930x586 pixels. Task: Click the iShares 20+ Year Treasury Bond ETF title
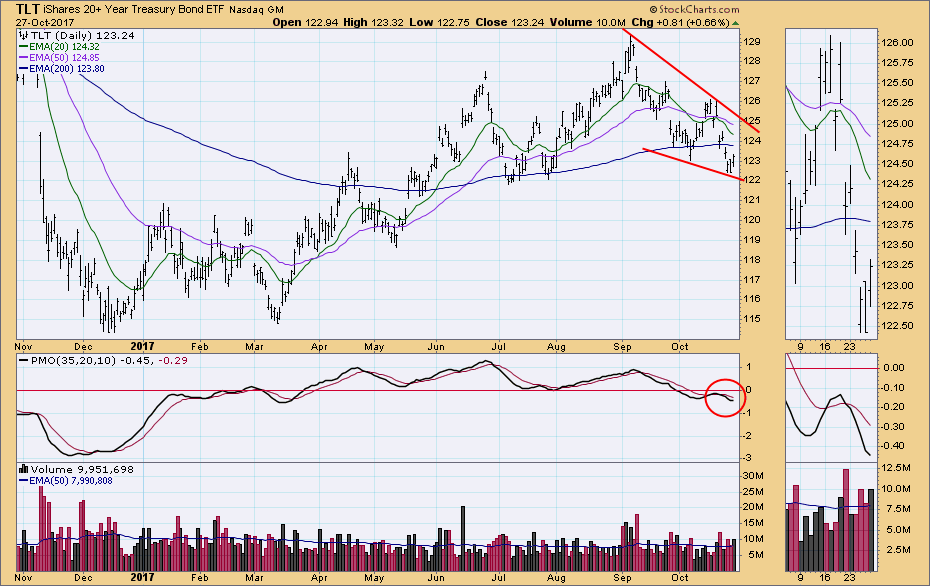[x=135, y=9]
